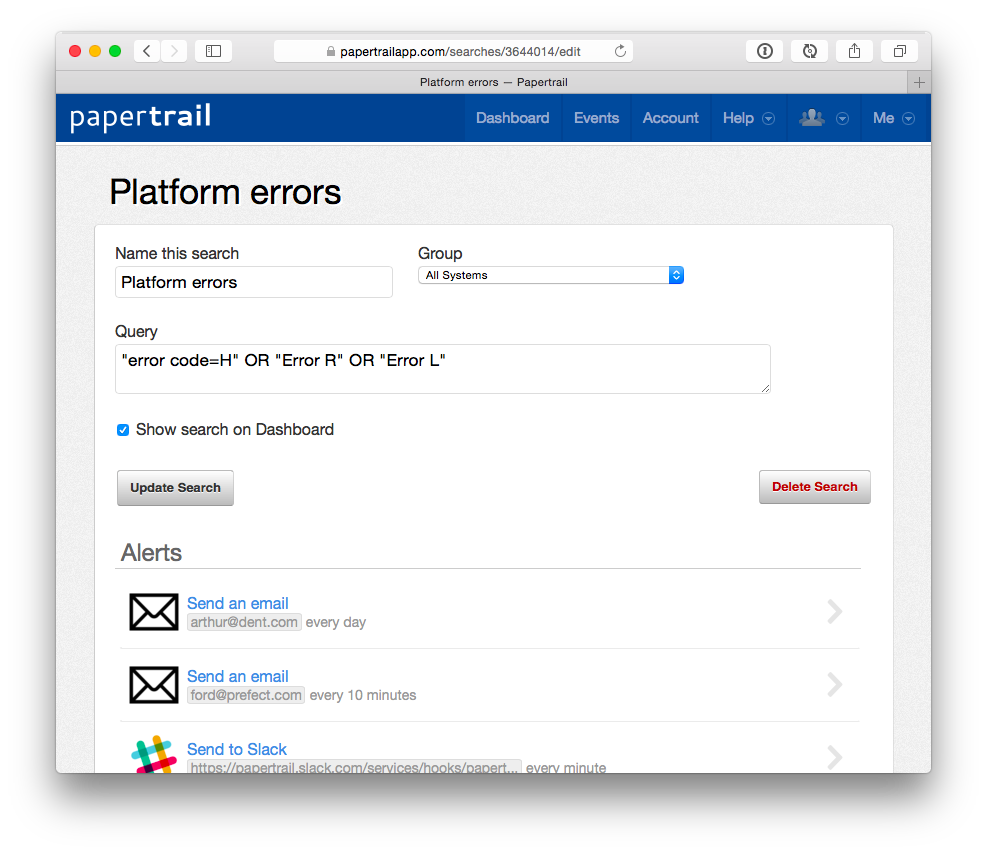Show all tabs overview icon

pos(900,51)
